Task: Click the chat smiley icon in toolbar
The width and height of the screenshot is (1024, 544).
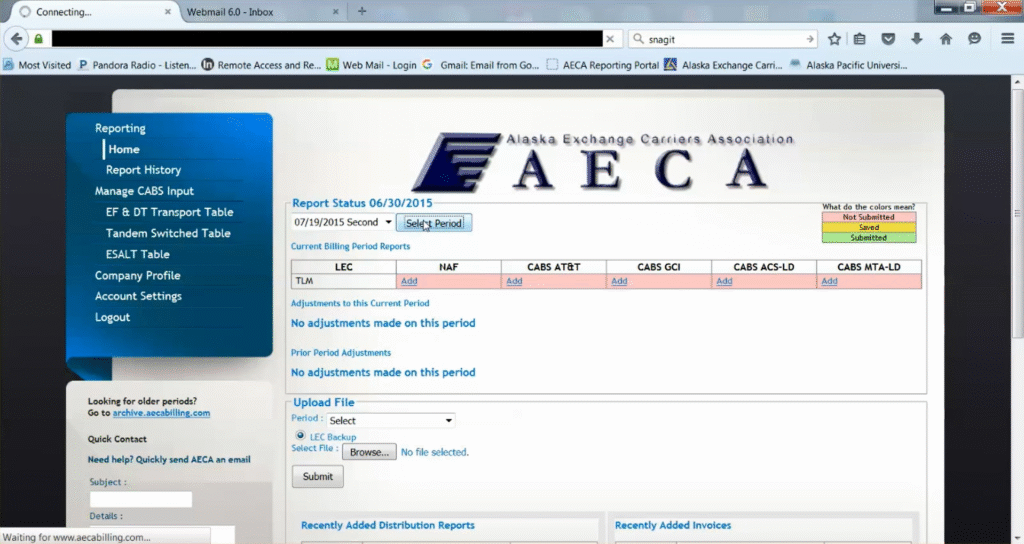Action: (974, 39)
